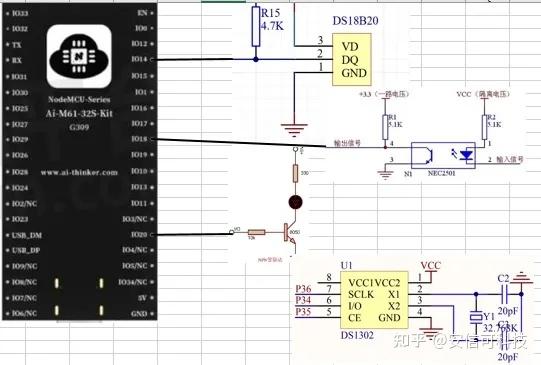The width and height of the screenshot is (541, 365).
Task: Click the www.ai-thinker.com text on the board
Action: 79,172
